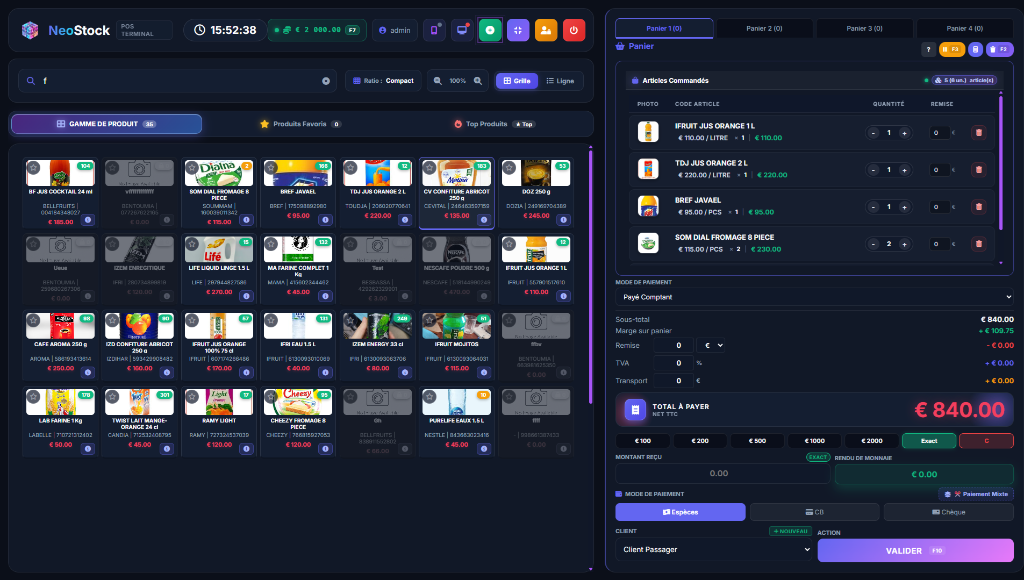Increase quantity of IFRUIT JUS ORANGE 1 L
The image size is (1024, 580).
point(904,133)
